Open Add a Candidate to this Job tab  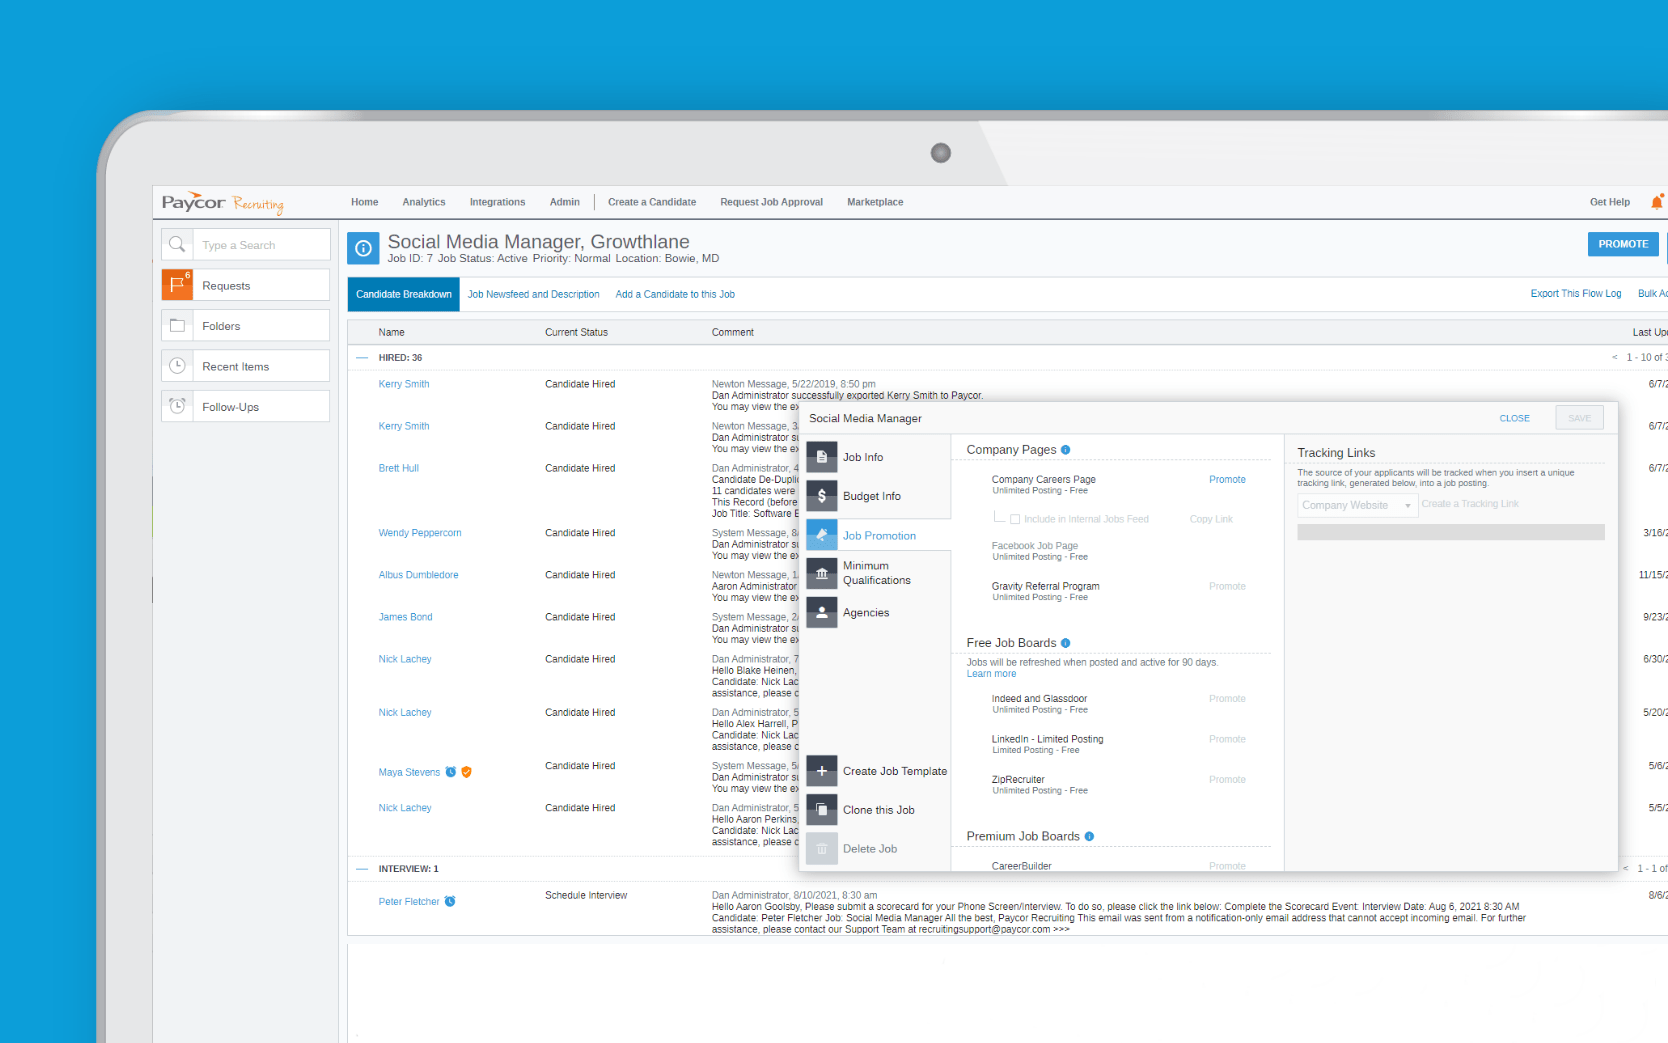point(675,294)
